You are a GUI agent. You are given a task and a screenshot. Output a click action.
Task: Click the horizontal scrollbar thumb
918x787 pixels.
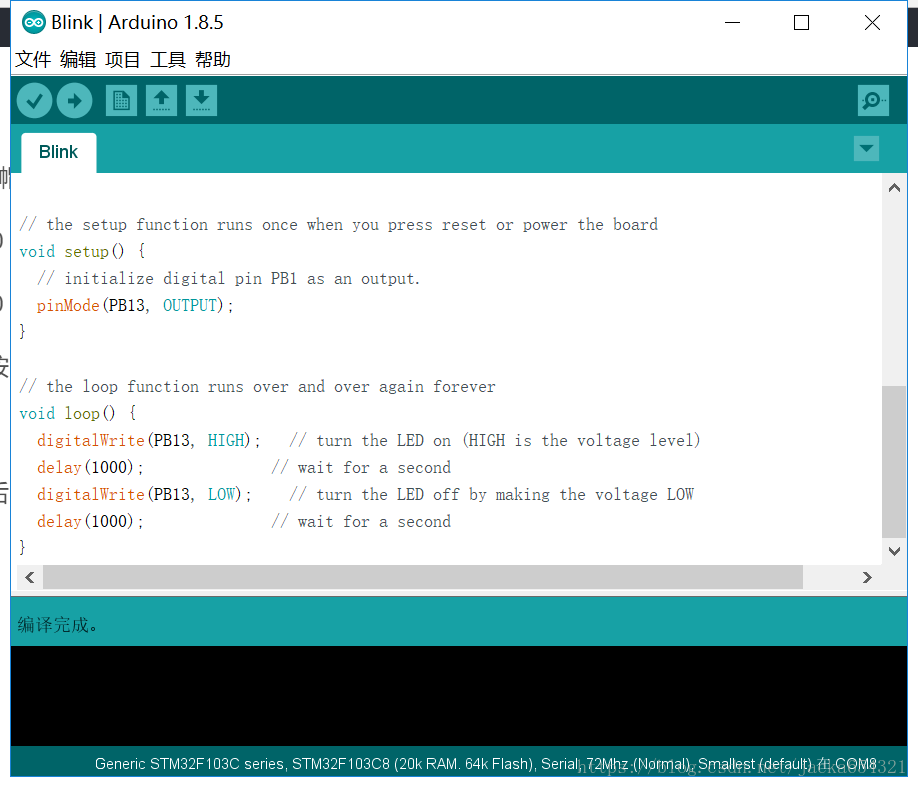(x=423, y=577)
